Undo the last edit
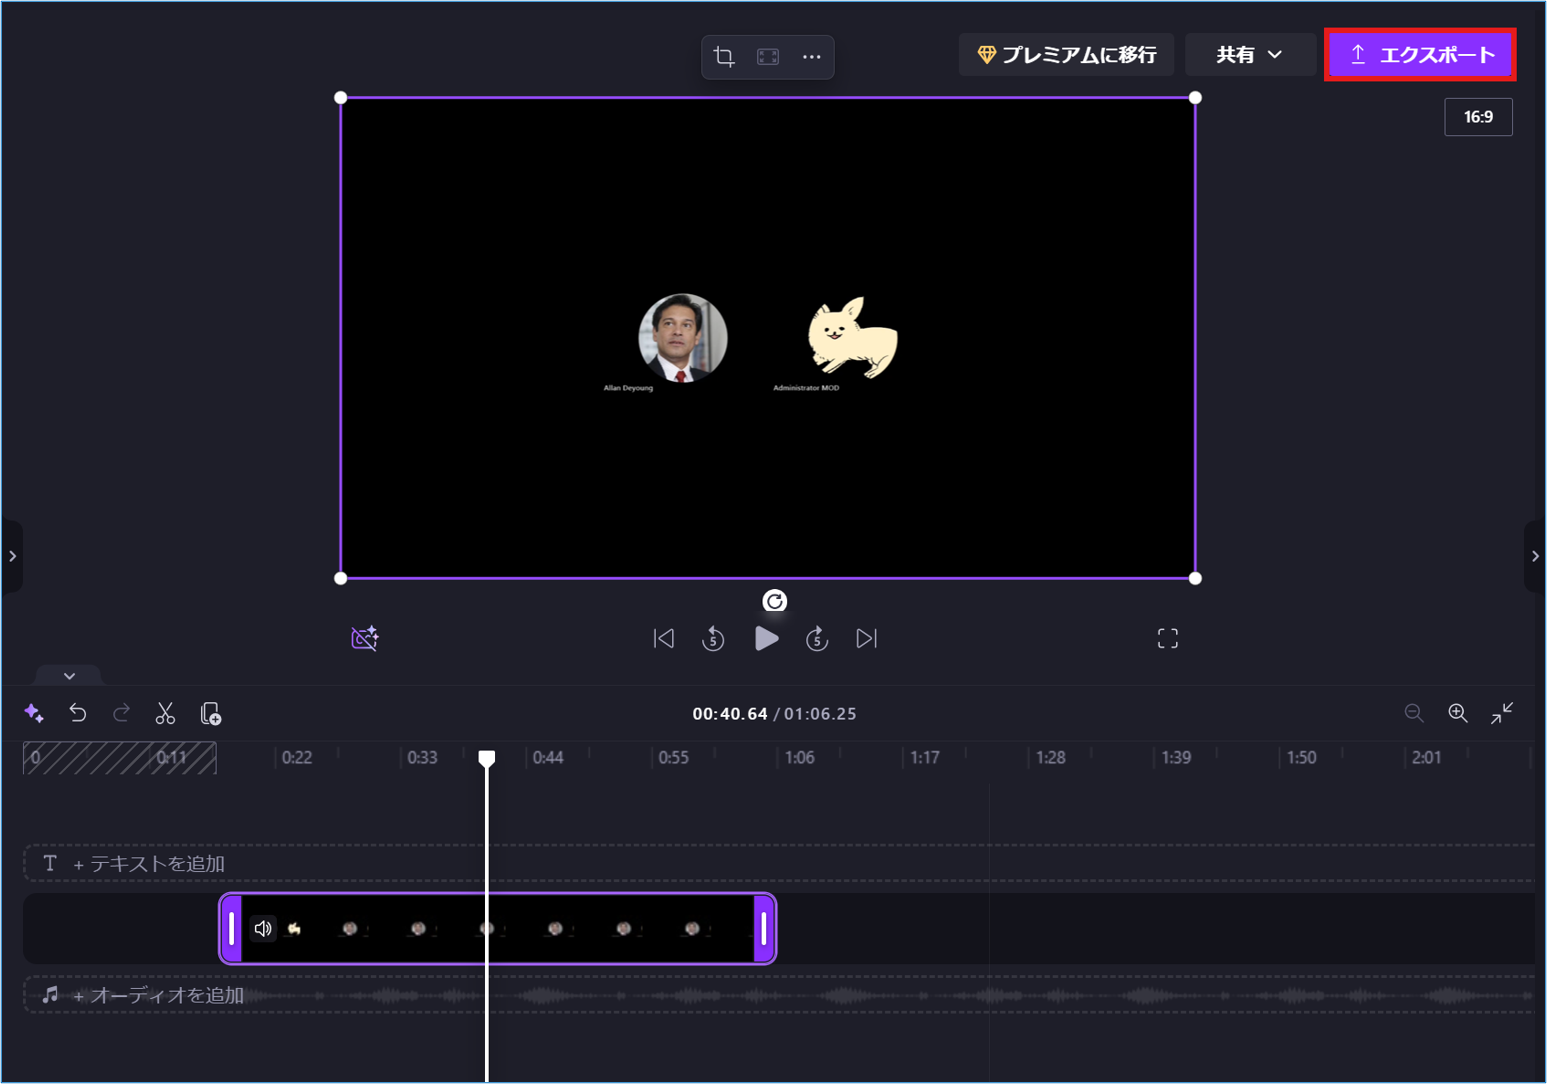Viewport: 1547px width, 1084px height. 78,713
